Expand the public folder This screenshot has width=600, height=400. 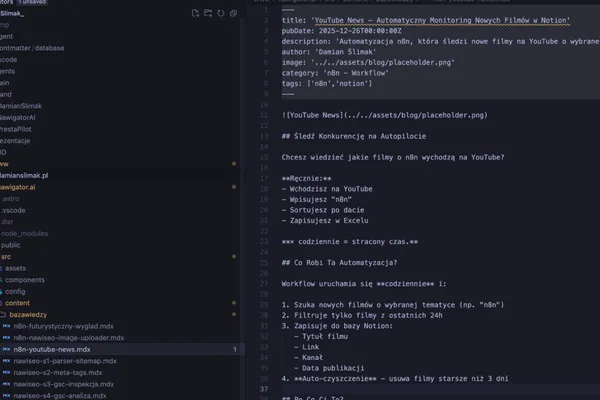click(10, 245)
